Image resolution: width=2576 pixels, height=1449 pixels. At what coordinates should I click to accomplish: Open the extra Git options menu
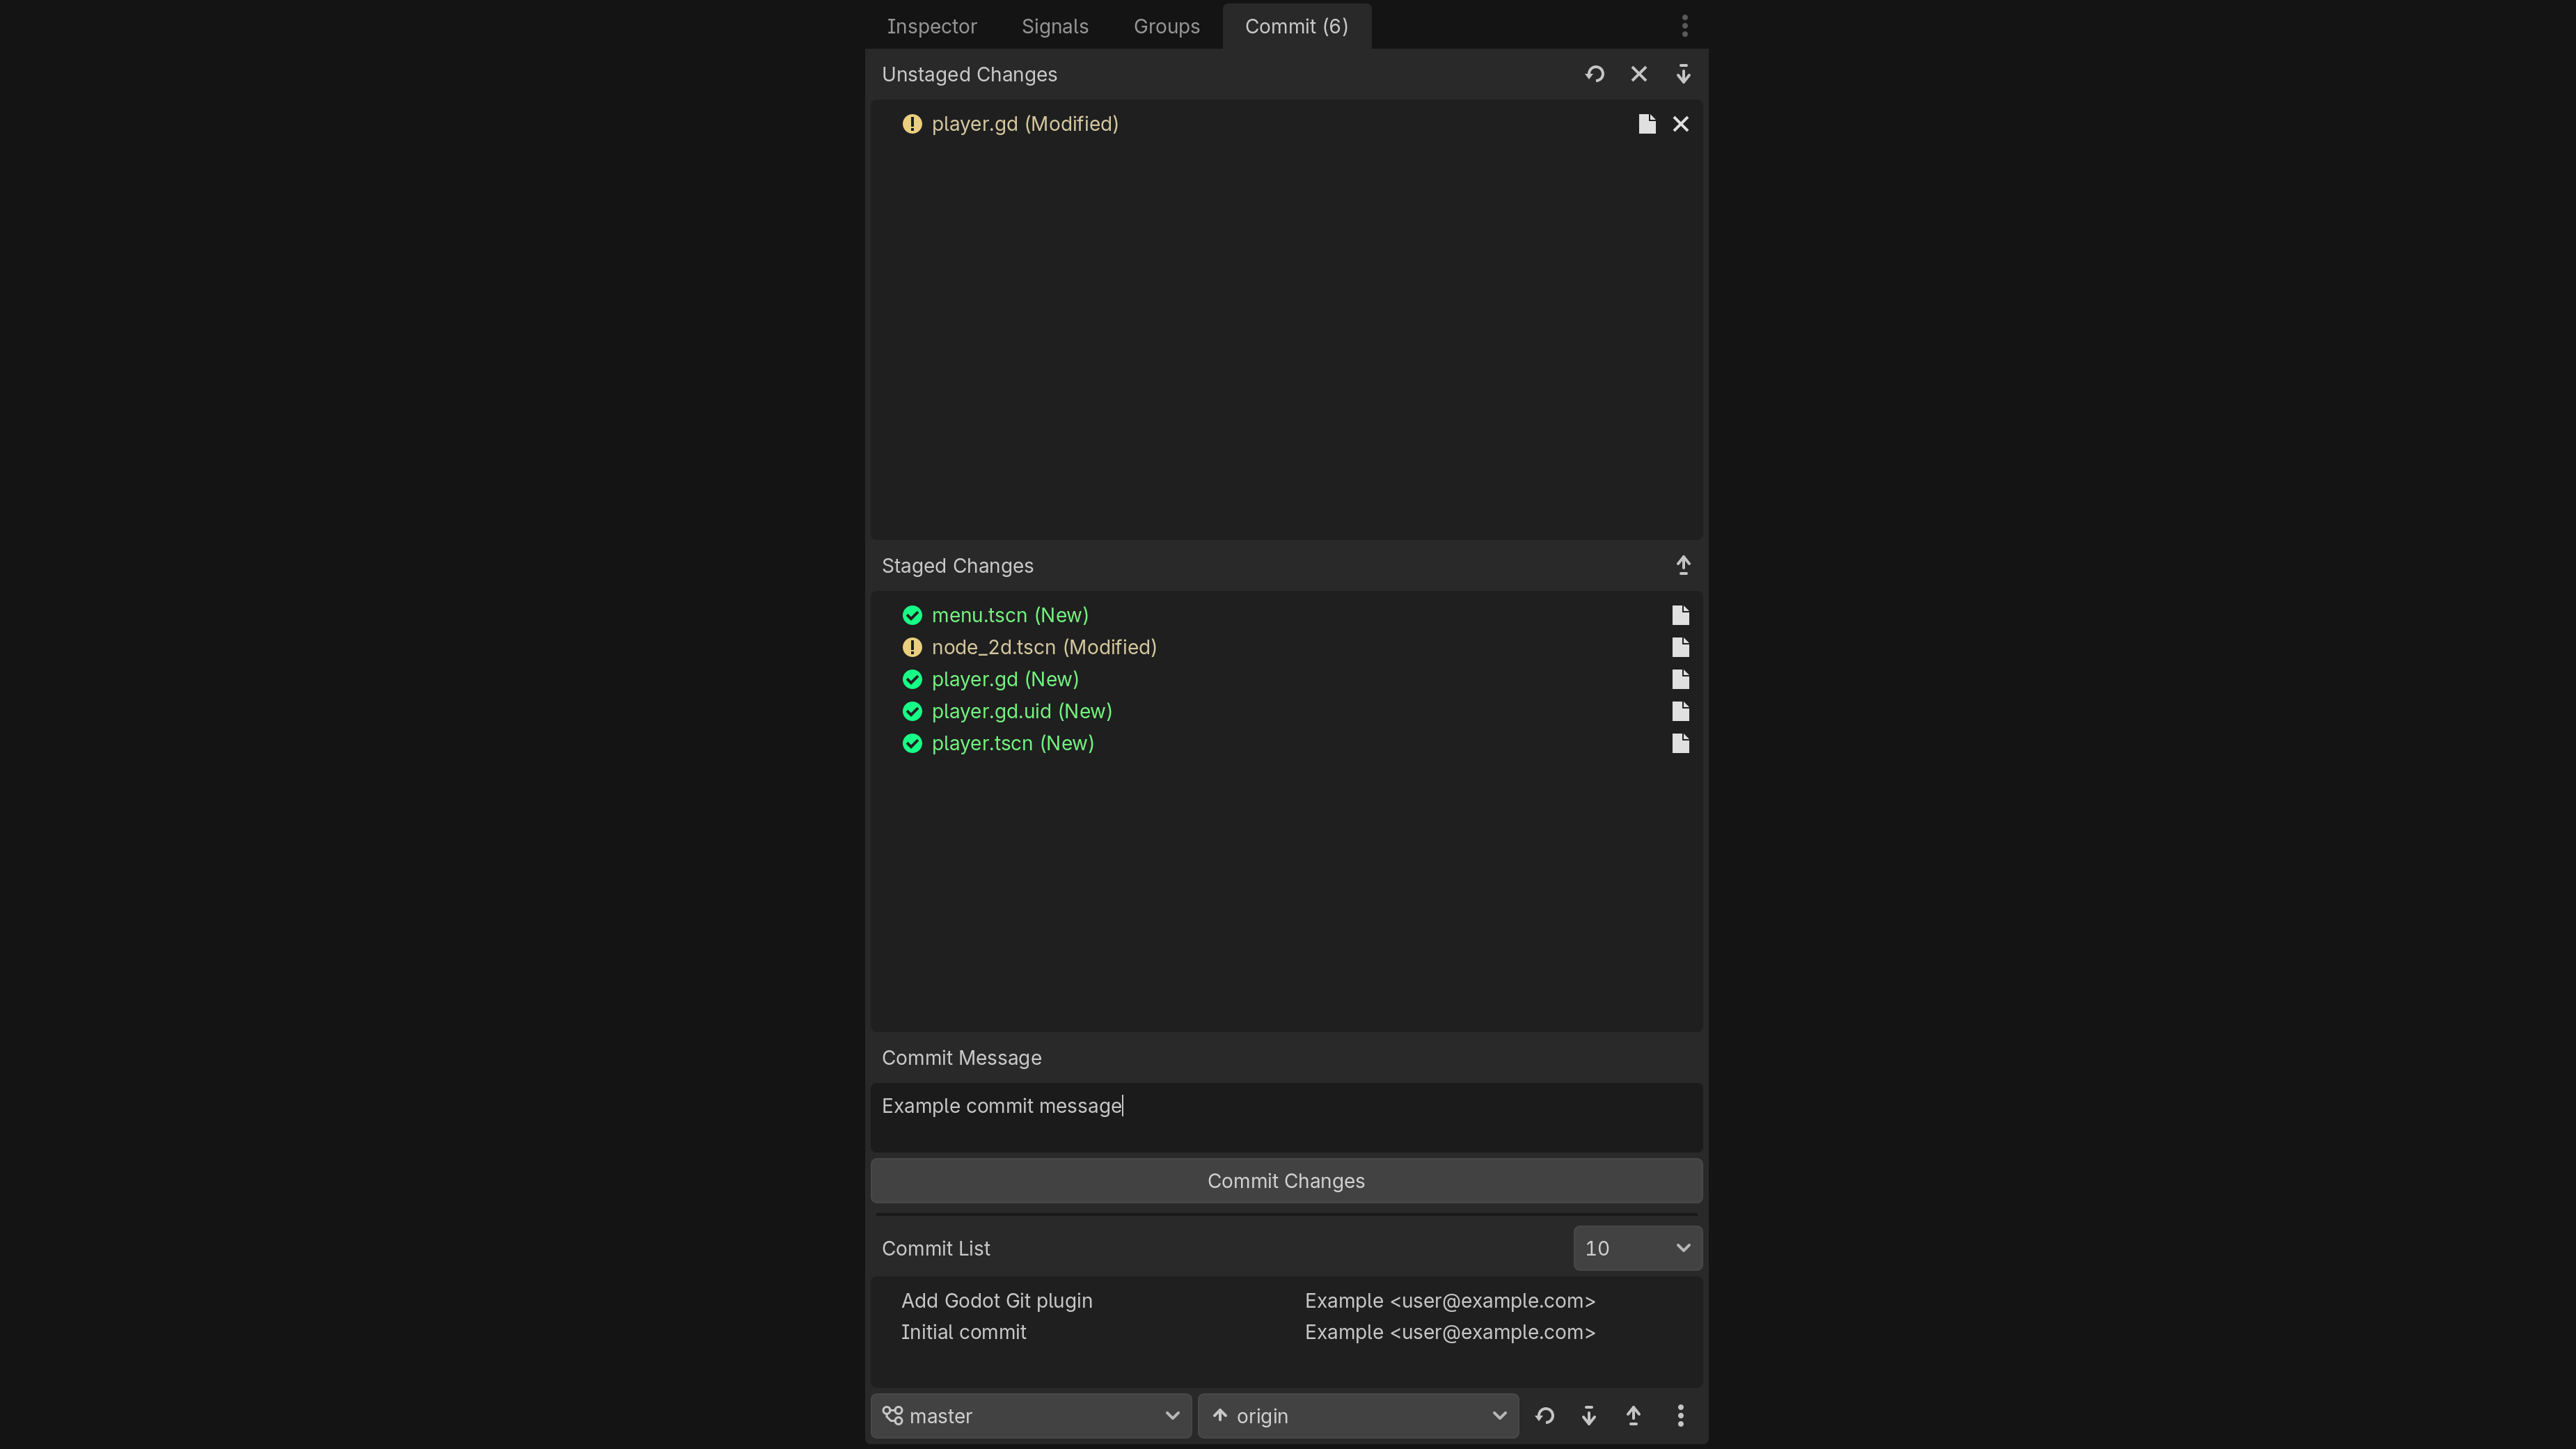point(1681,1416)
